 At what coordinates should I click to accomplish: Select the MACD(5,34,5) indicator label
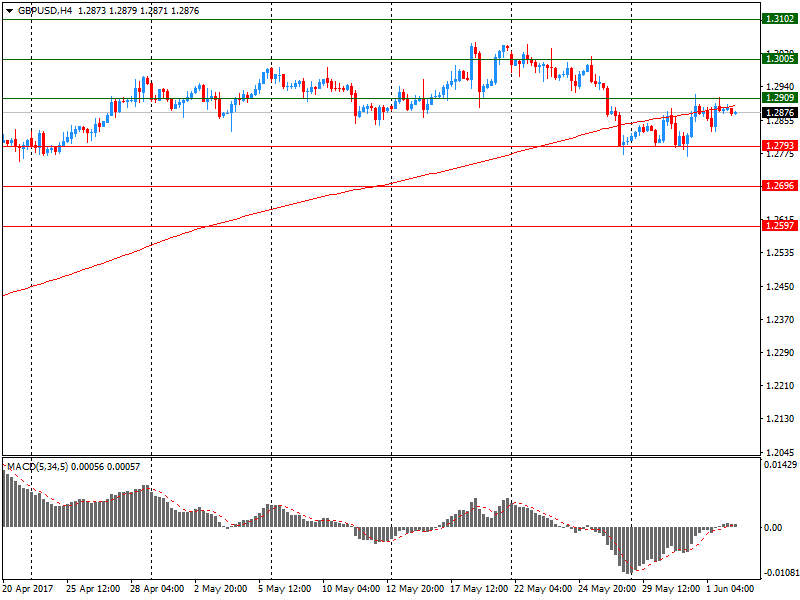[x=37, y=467]
